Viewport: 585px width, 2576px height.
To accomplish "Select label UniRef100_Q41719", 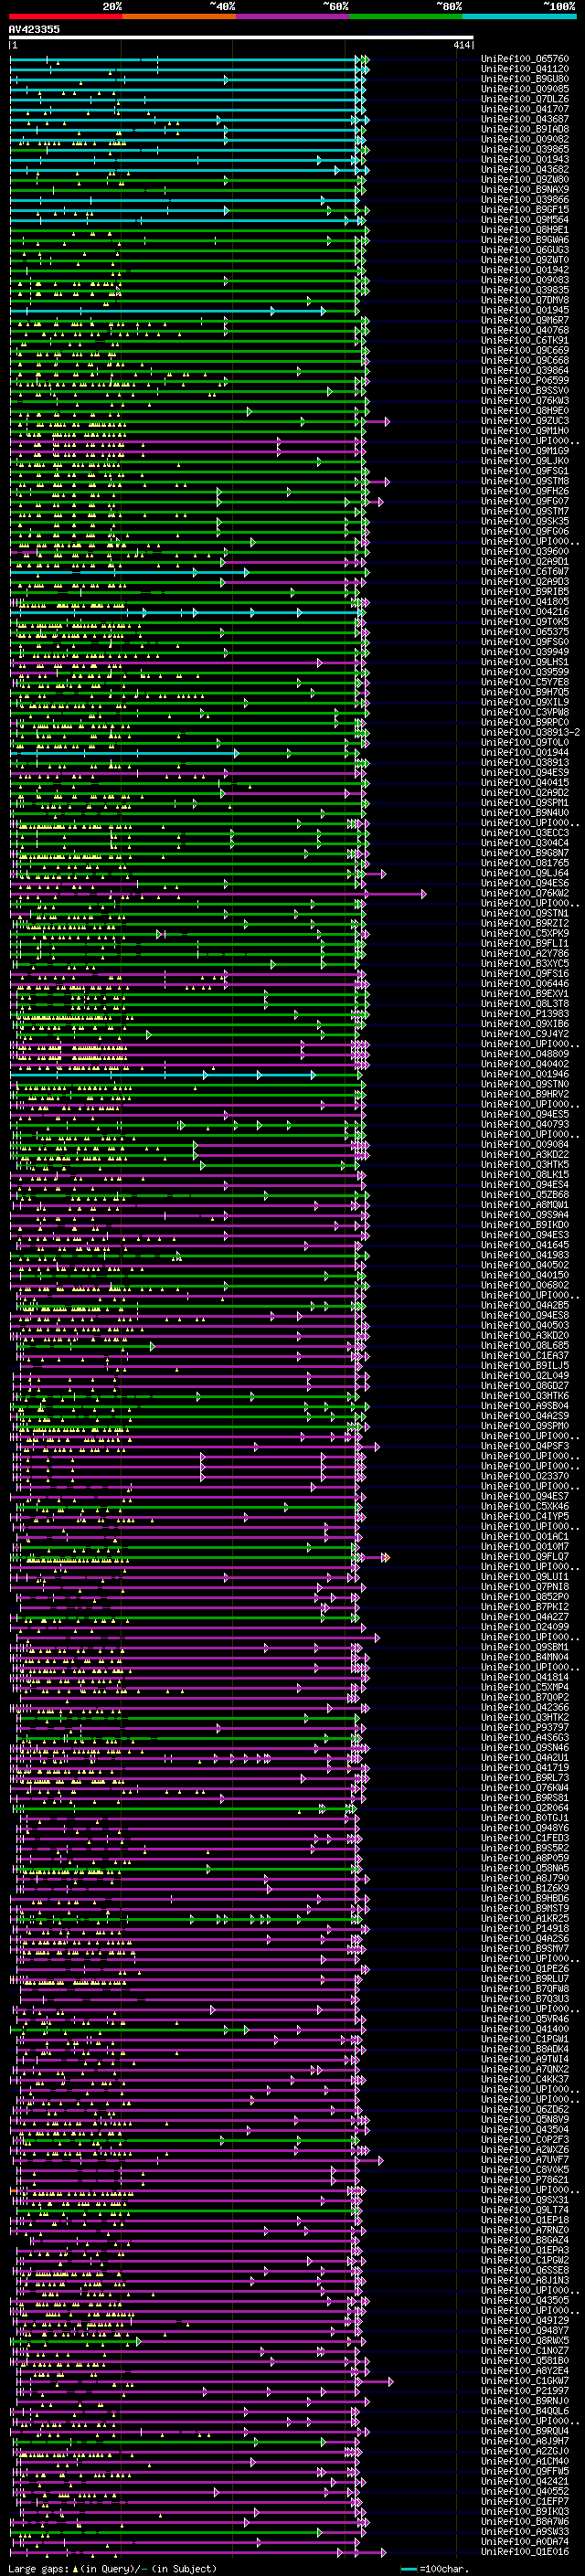I will point(525,1768).
